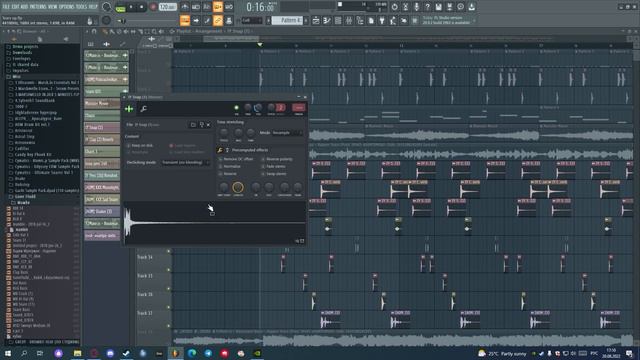
Task: Open the Browser view icon
Action: (360, 20)
